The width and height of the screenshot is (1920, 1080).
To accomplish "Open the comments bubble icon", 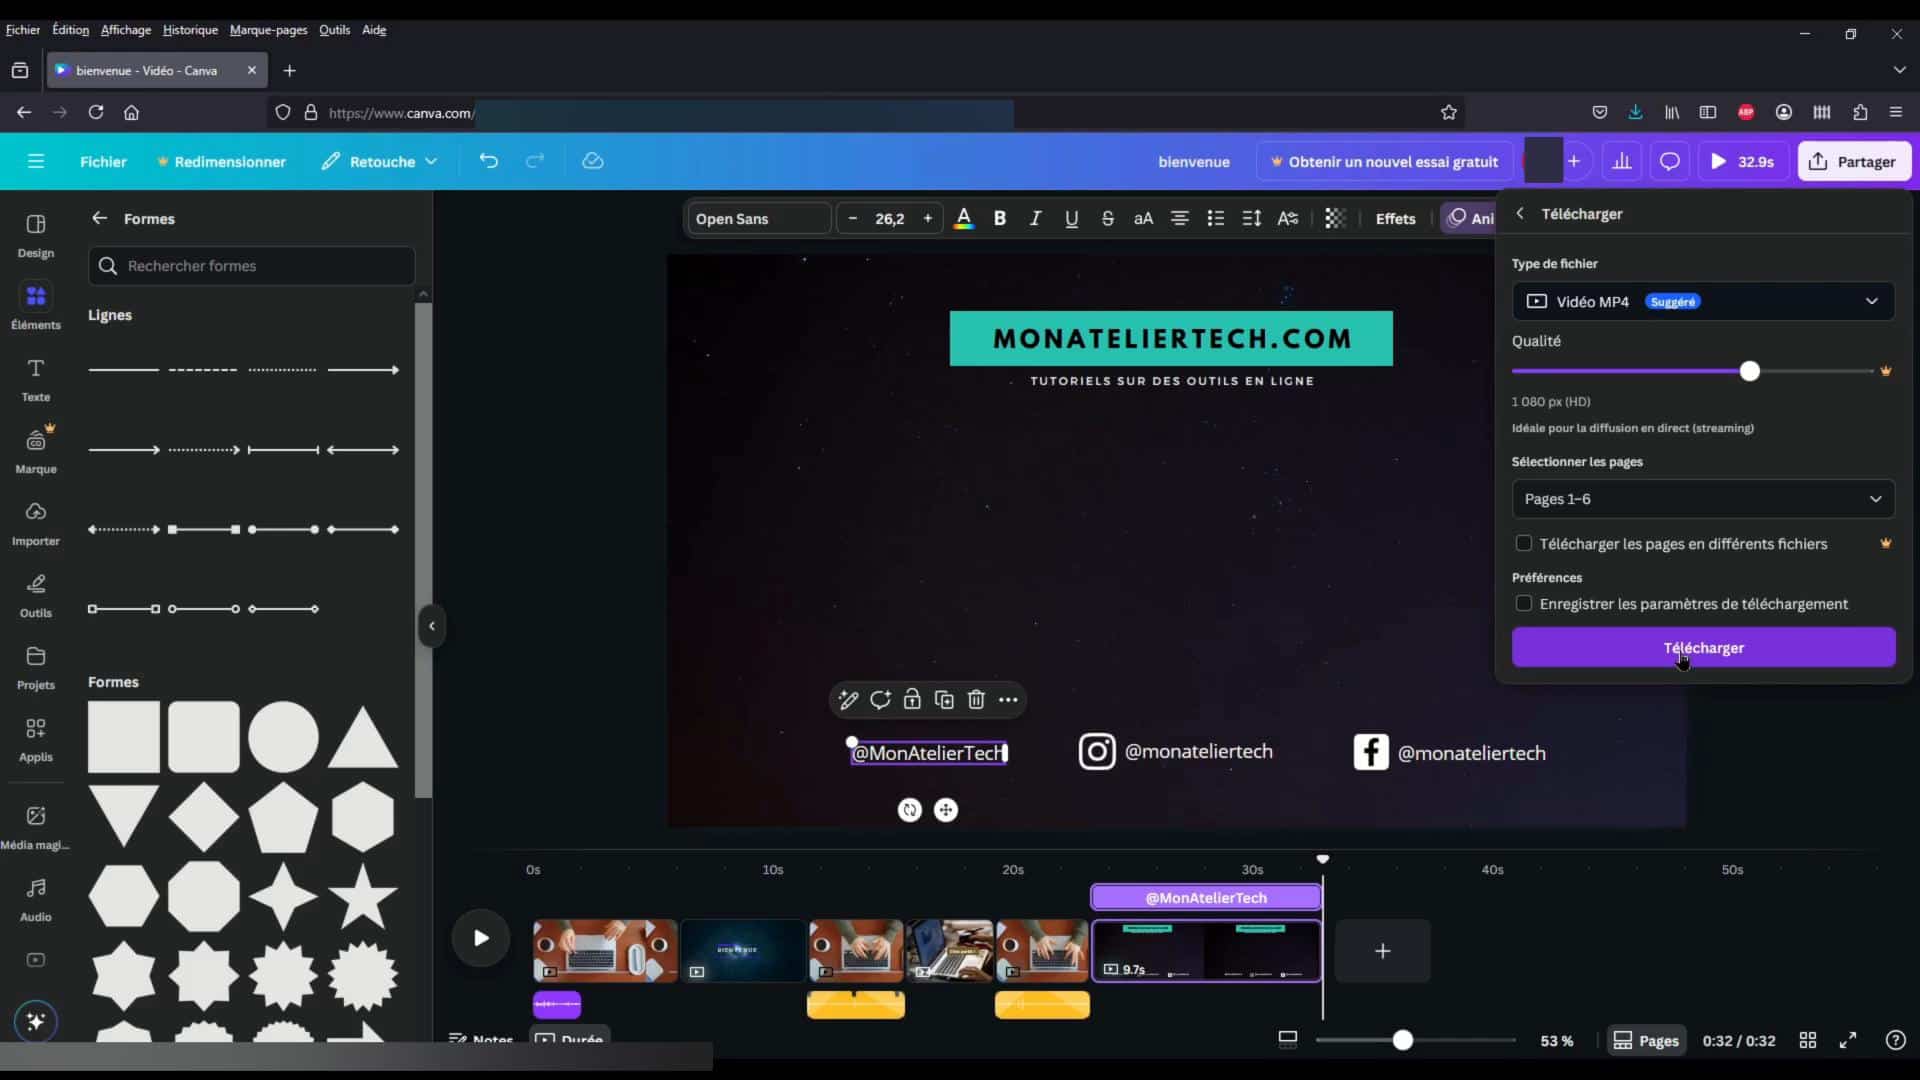I will coord(1669,161).
